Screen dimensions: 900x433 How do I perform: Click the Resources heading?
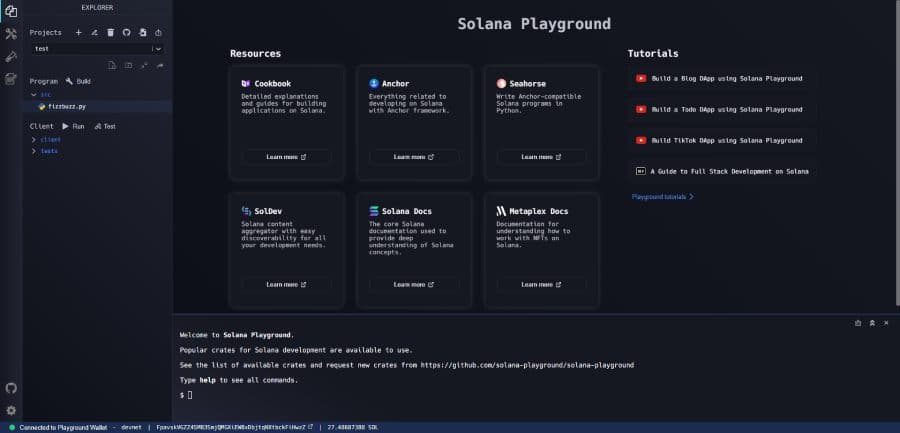point(255,53)
